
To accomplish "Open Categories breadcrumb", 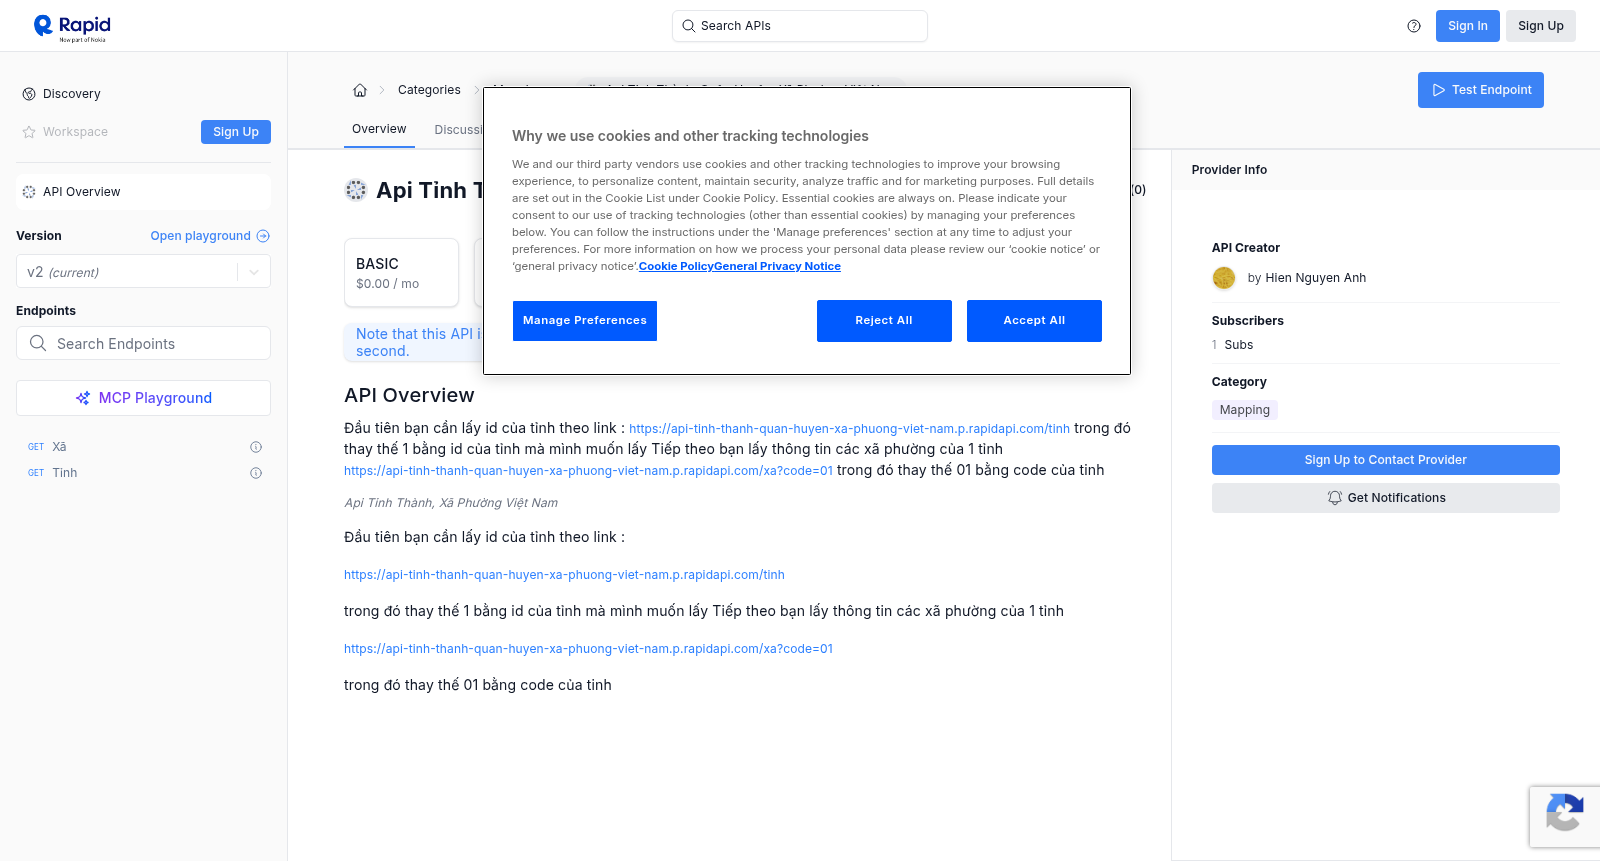I will point(429,90).
